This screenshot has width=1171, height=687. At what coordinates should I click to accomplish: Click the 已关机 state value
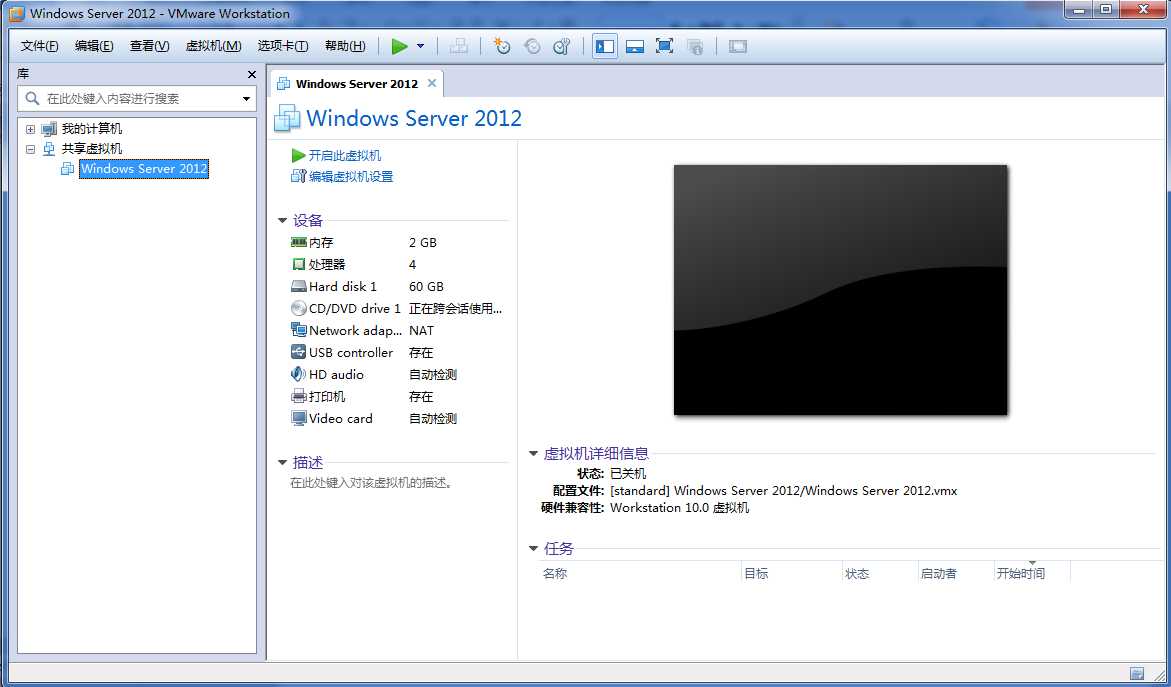coord(628,474)
